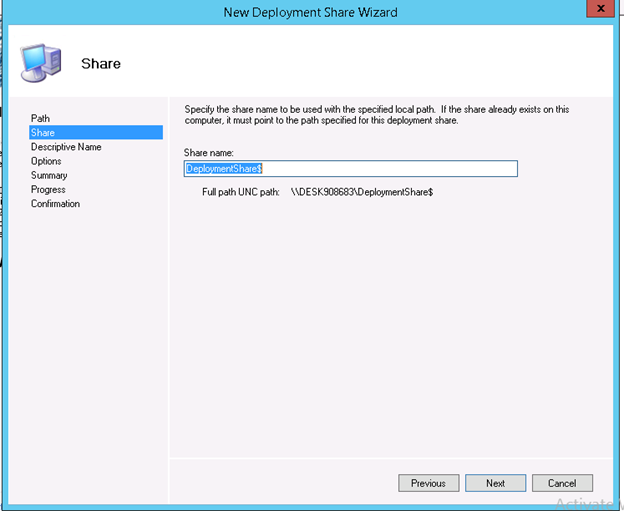Choose the Confirmation step in the sidebar
The image size is (624, 511).
[55, 204]
